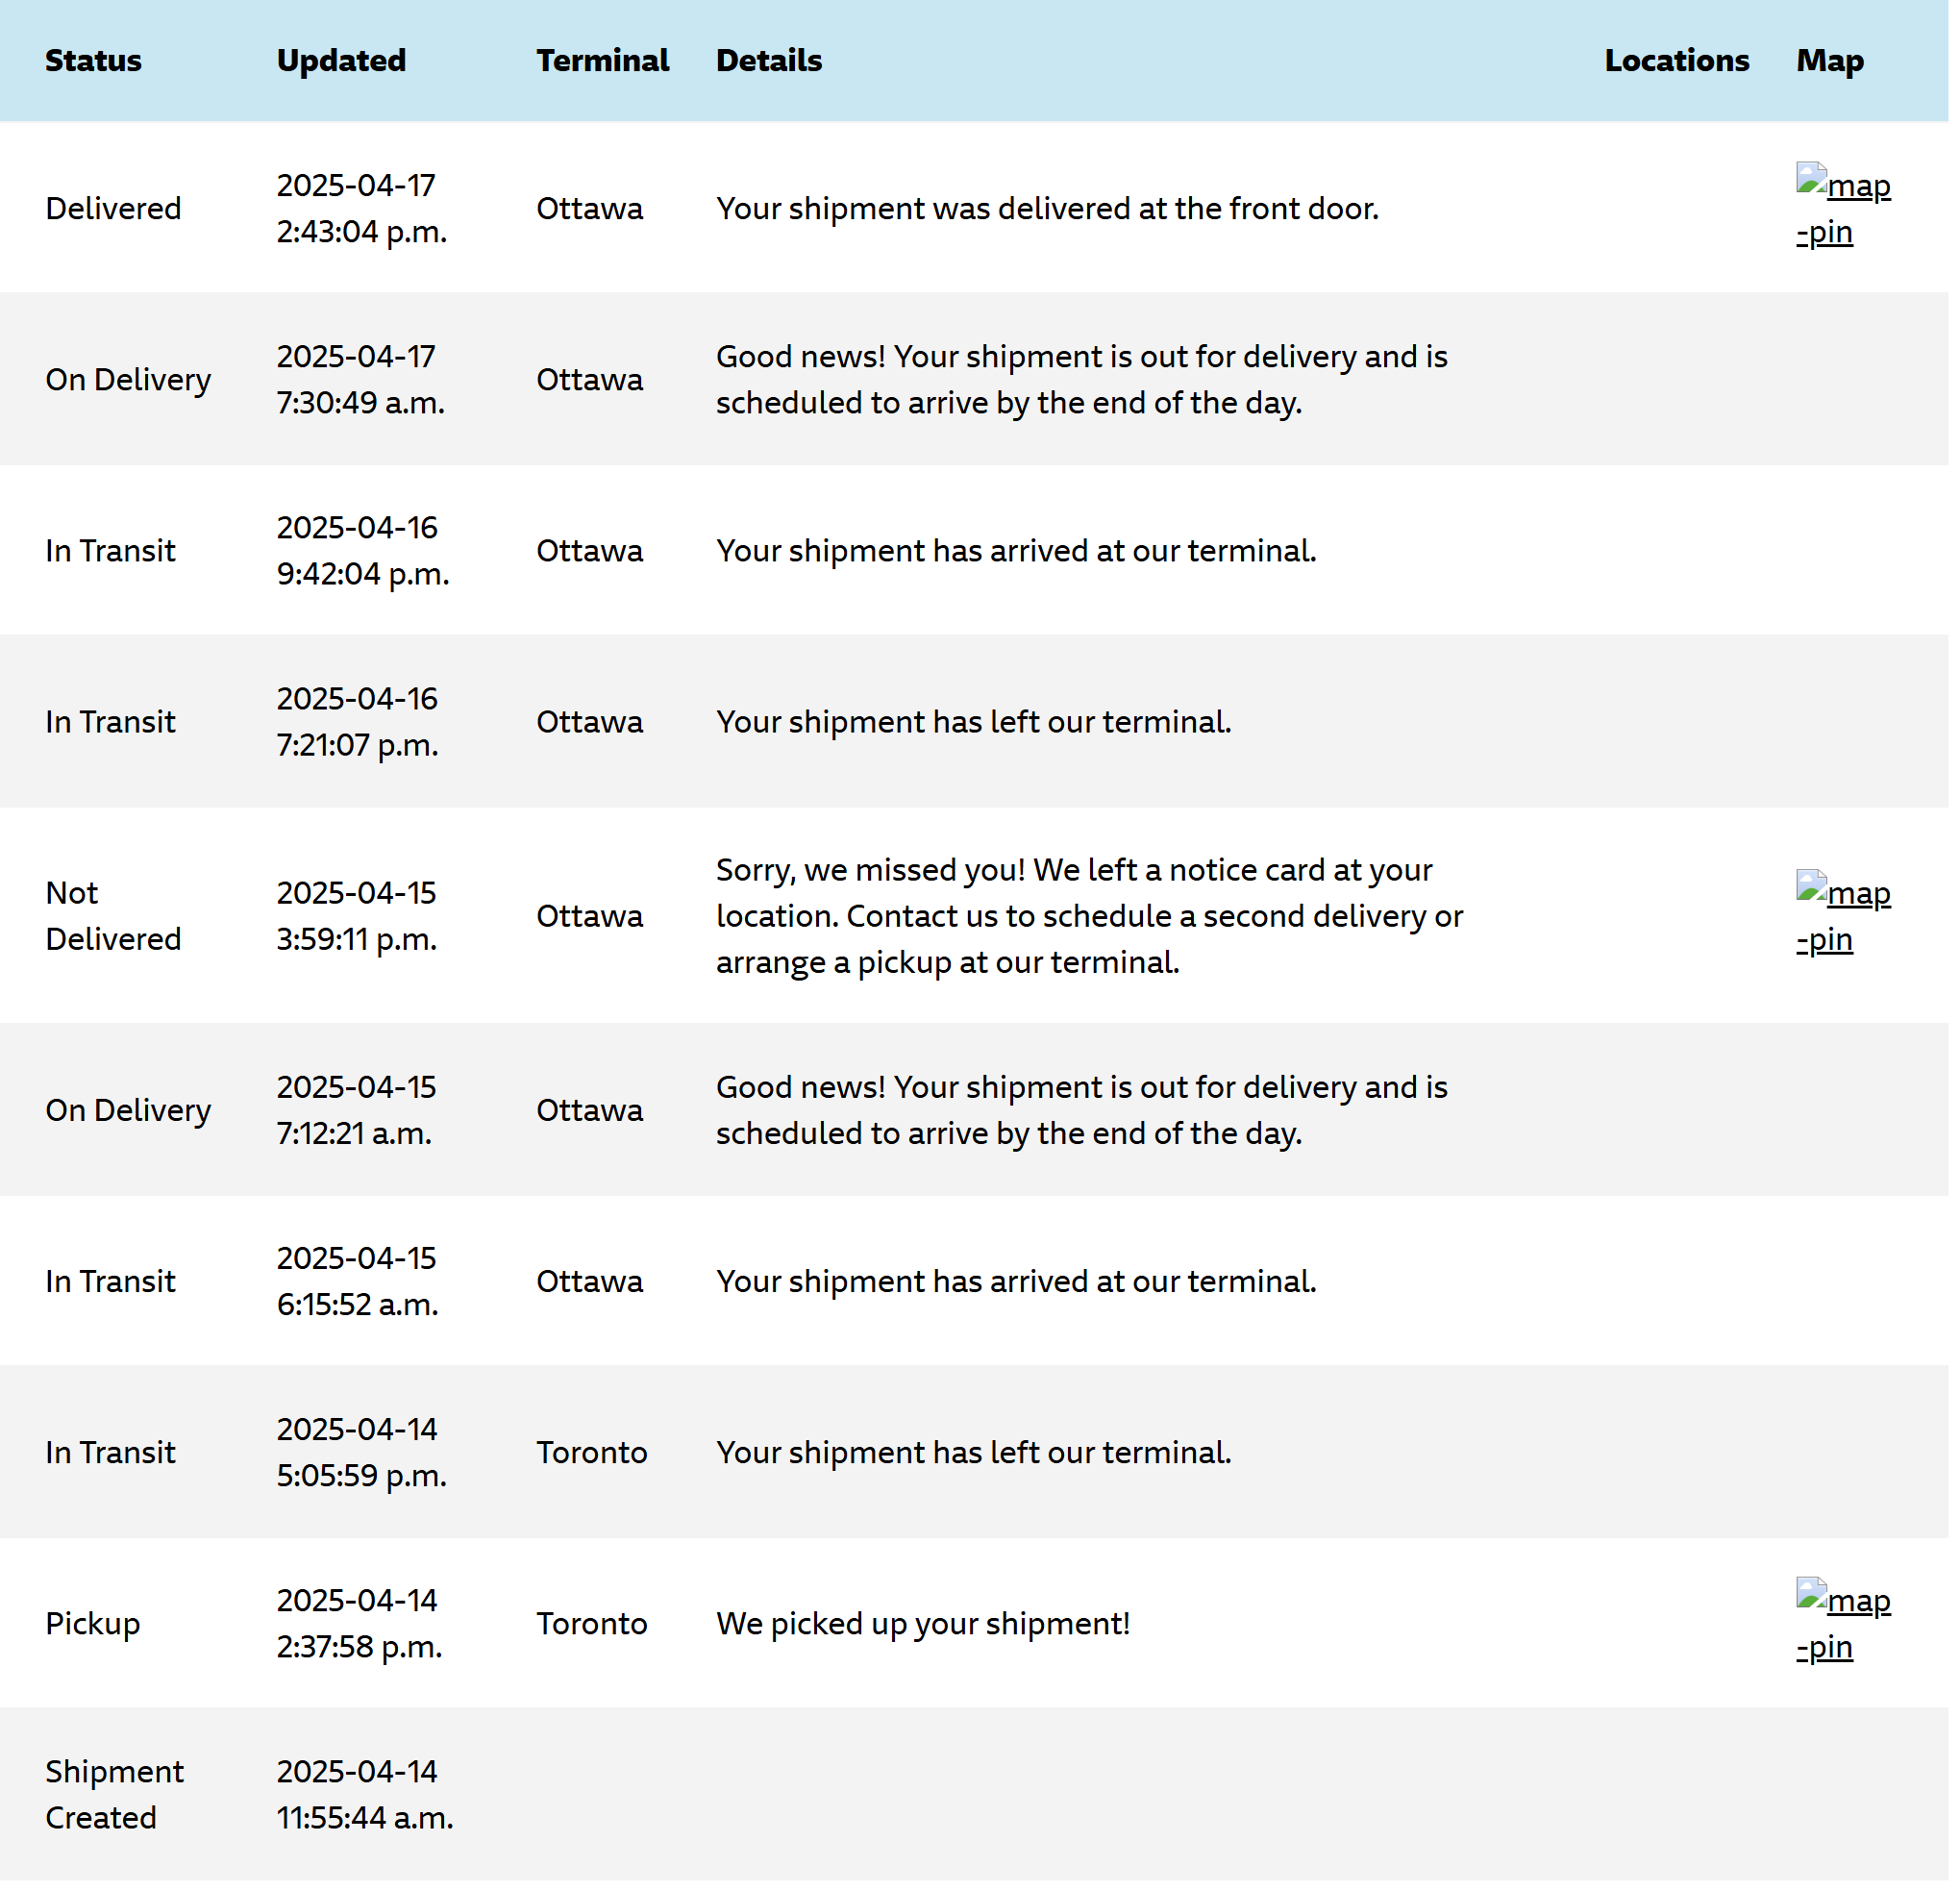This screenshot has height=1891, width=1960.
Task: Click the 2025-04-14 11:55:44 a.m. timestamp
Action: click(365, 1795)
